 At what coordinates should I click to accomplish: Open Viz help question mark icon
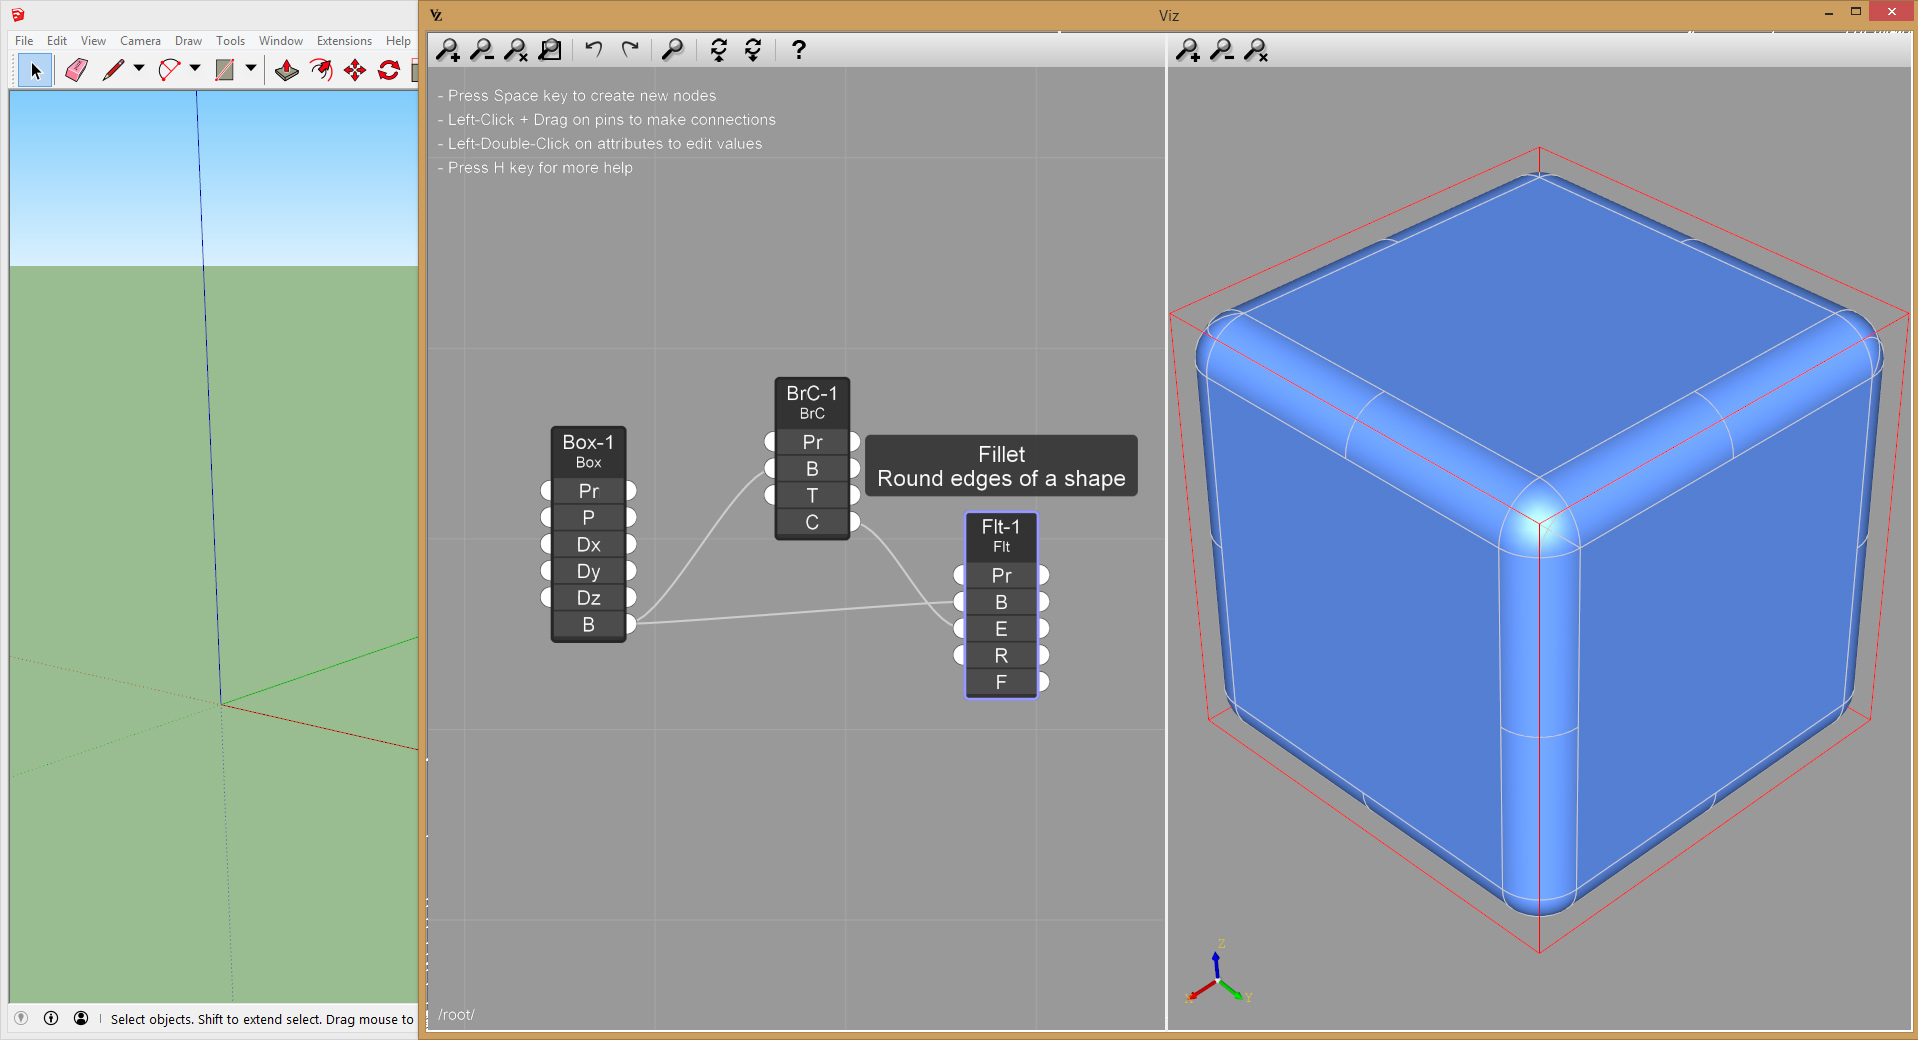click(798, 49)
